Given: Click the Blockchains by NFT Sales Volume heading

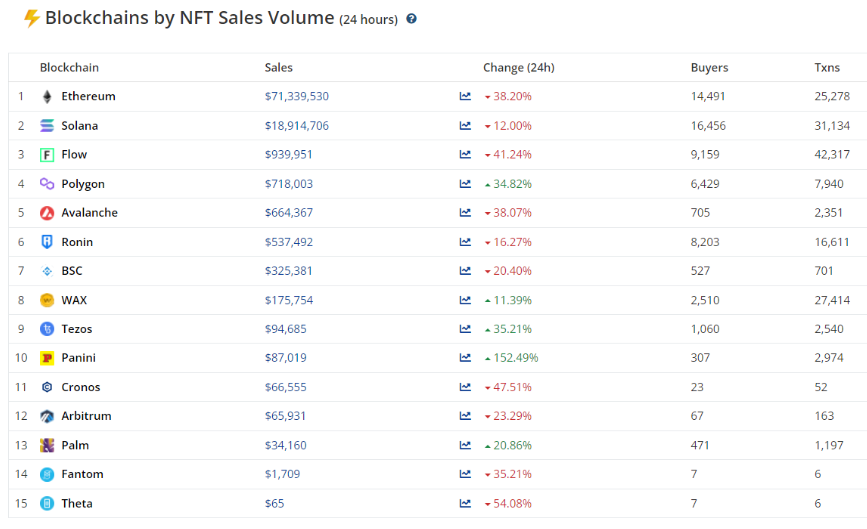Looking at the screenshot, I should pos(190,18).
